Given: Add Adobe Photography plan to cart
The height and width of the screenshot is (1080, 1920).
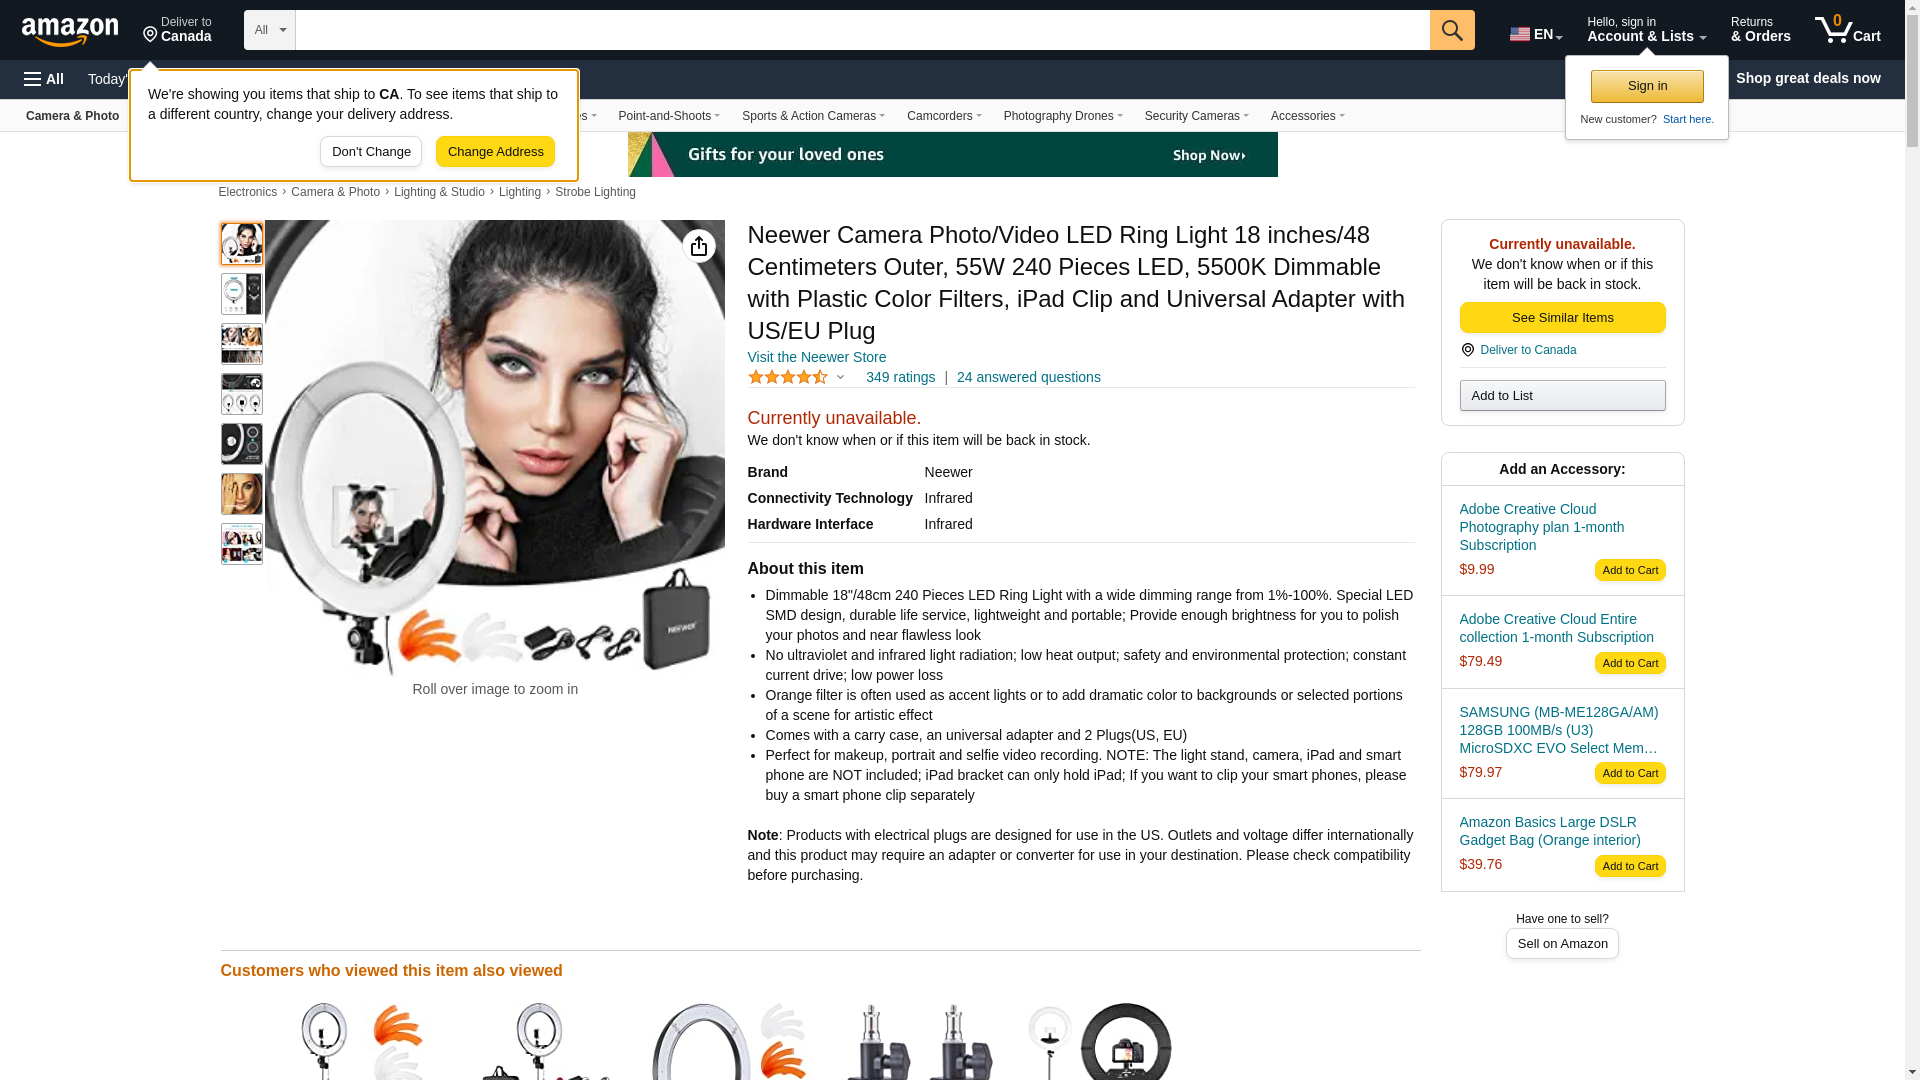Looking at the screenshot, I should click(x=1630, y=570).
